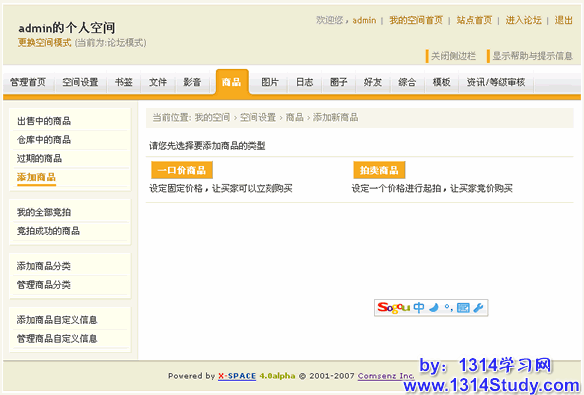Click 添加商品分类 in sidebar
The height and width of the screenshot is (395, 584).
(x=44, y=266)
